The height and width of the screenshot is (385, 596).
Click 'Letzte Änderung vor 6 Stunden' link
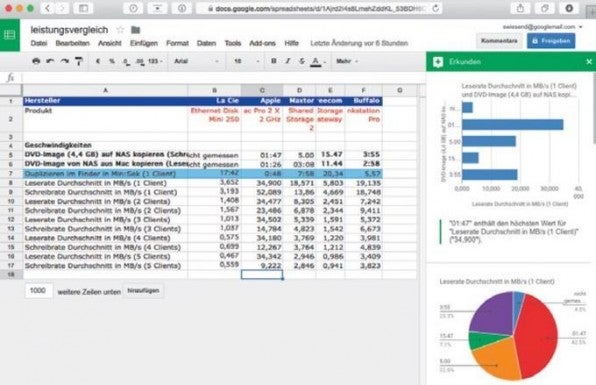(x=359, y=43)
